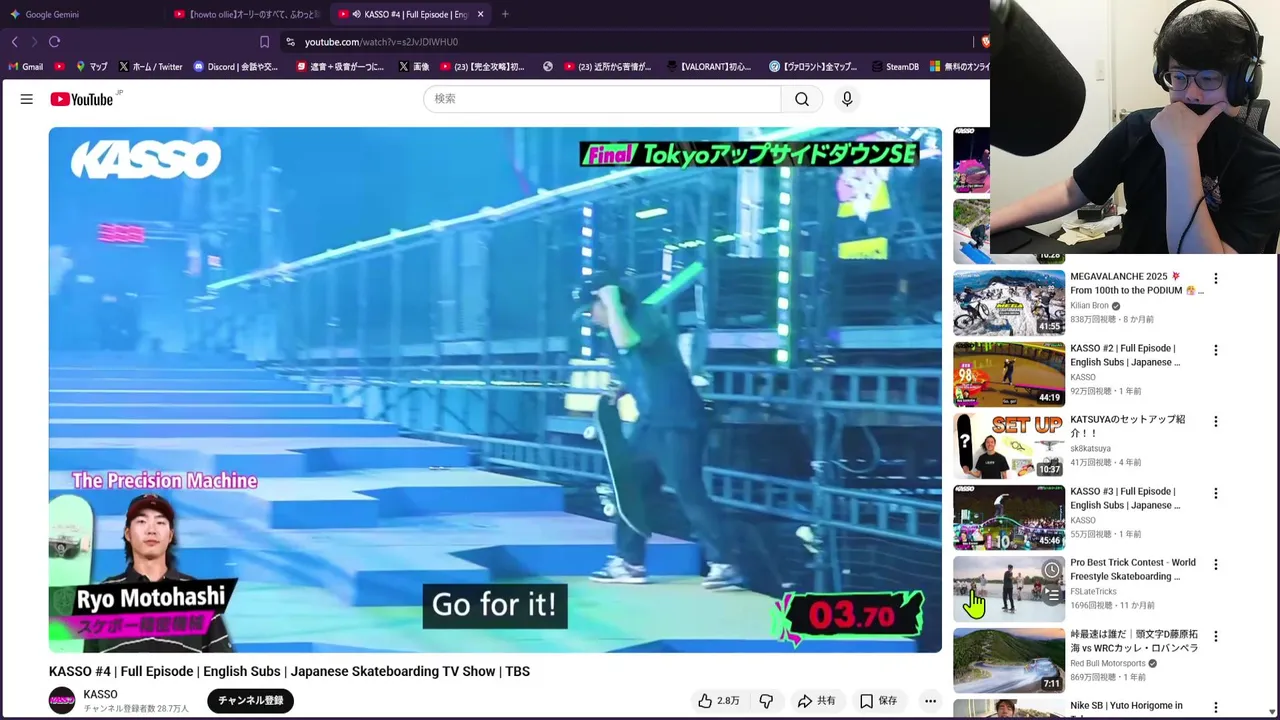The height and width of the screenshot is (720, 1280).
Task: Open menu for Pro Best Trick Contest video
Action: (1216, 564)
